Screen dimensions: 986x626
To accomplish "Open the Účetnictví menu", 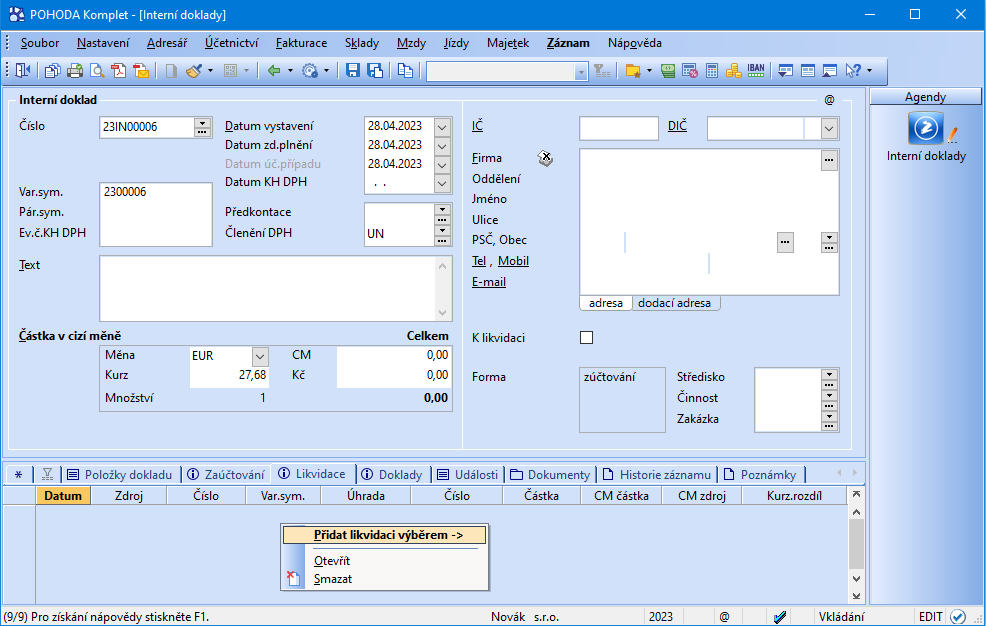I will tap(231, 43).
